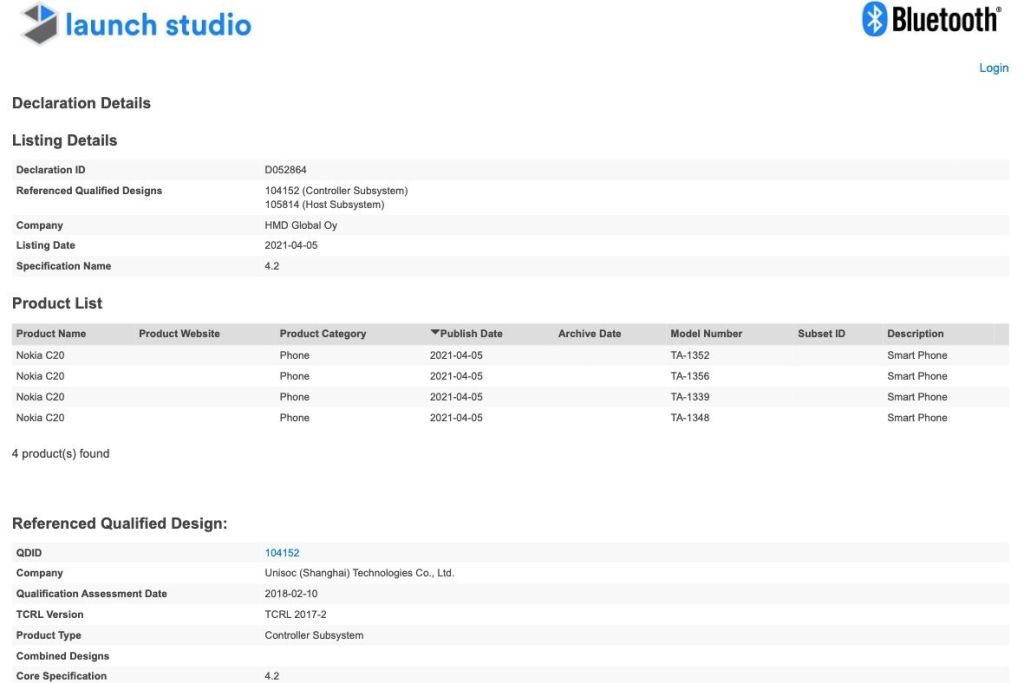The height and width of the screenshot is (683, 1024).
Task: Sort by Model Number column header
Action: coord(706,334)
